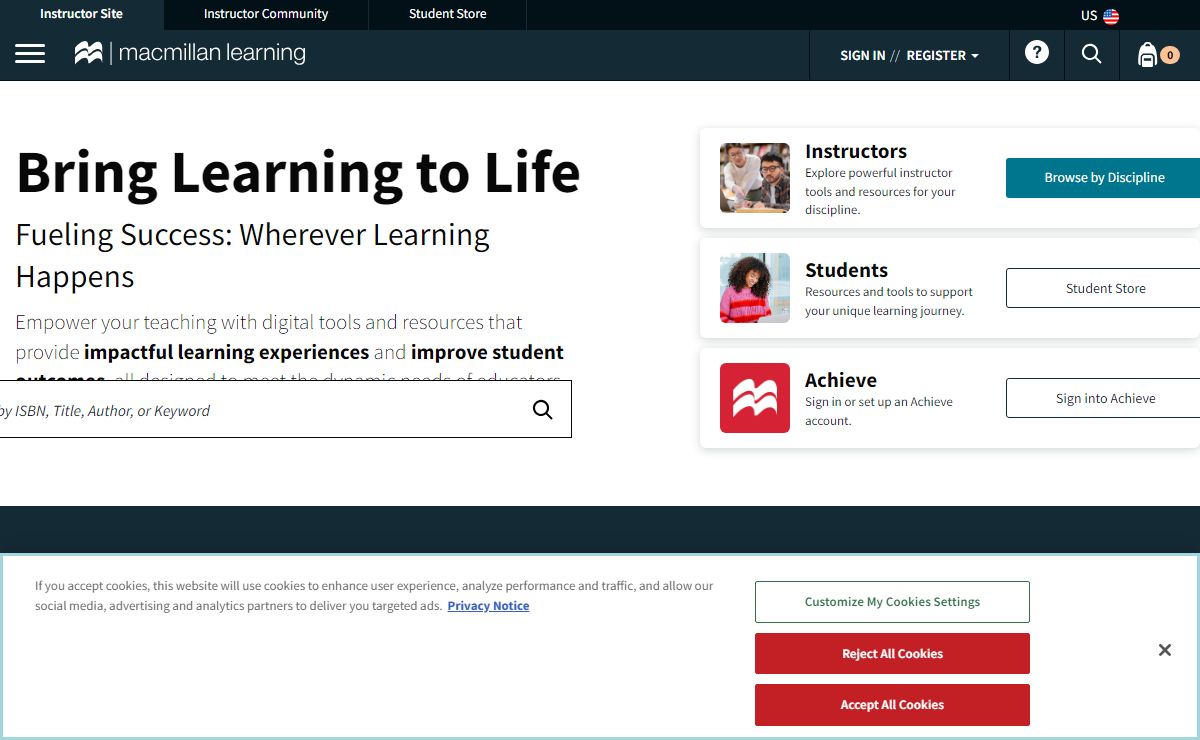Expand the REGISTER dropdown
The width and height of the screenshot is (1200, 740).
click(943, 55)
